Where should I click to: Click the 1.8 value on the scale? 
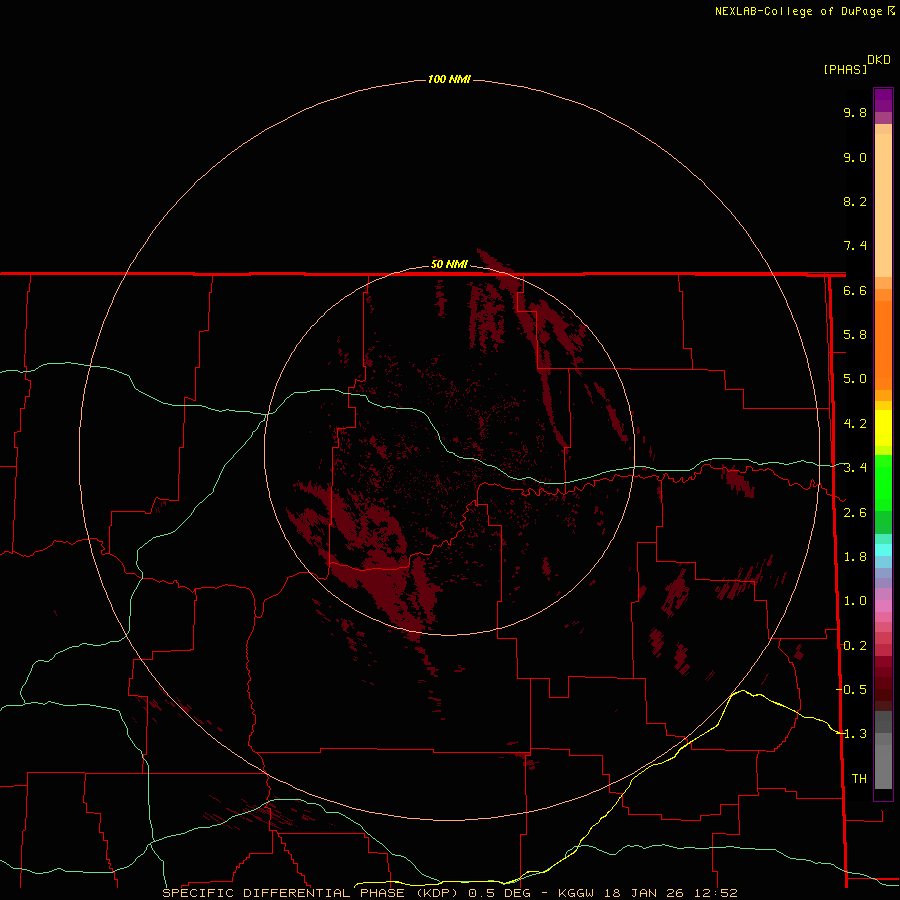[855, 557]
